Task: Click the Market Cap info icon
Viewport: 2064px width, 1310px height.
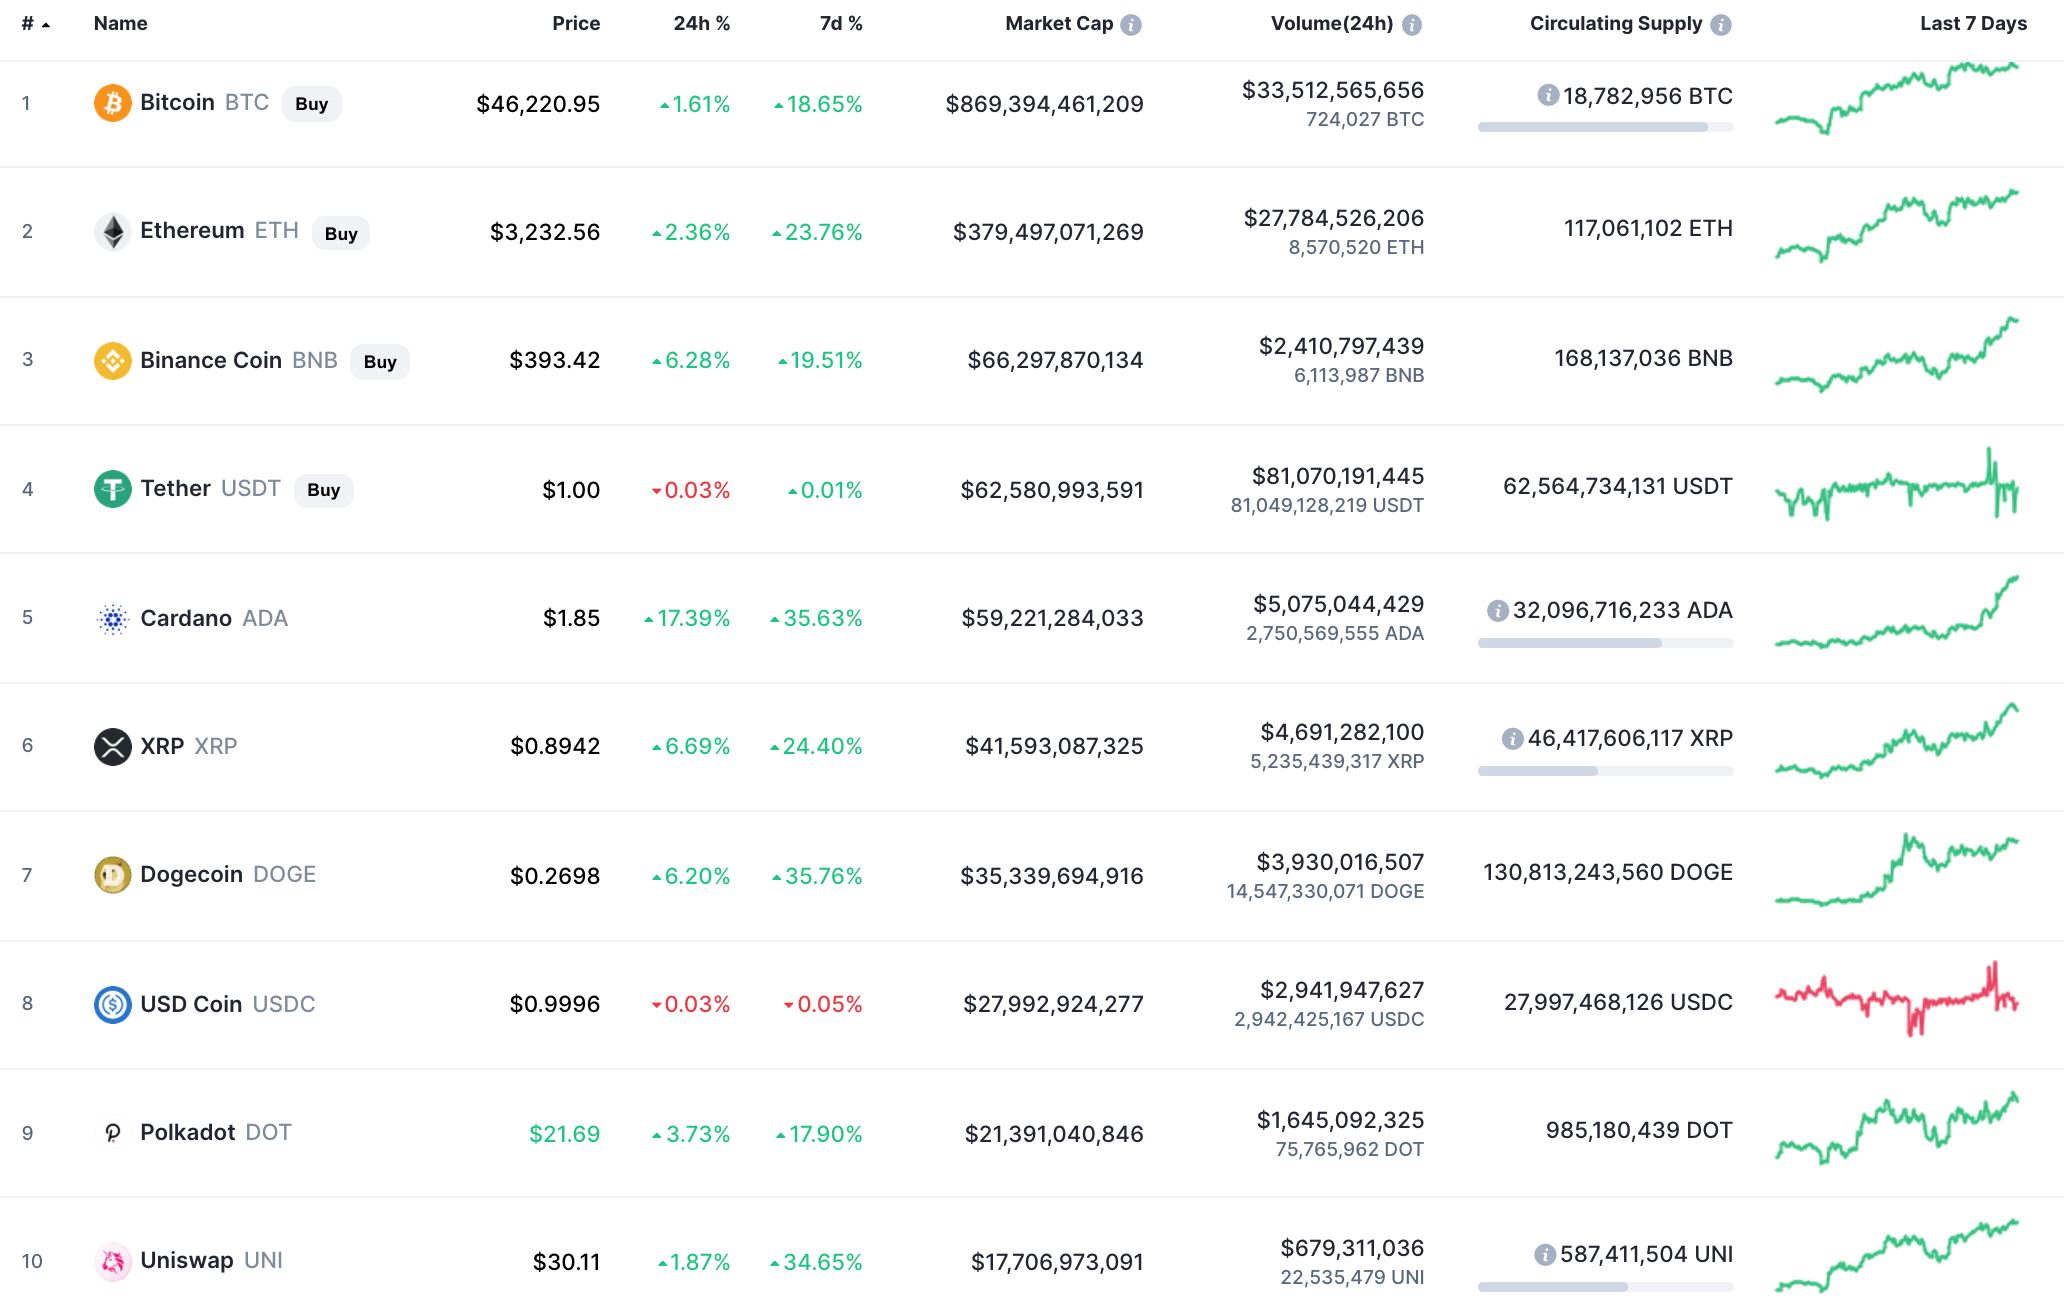Action: click(1131, 25)
